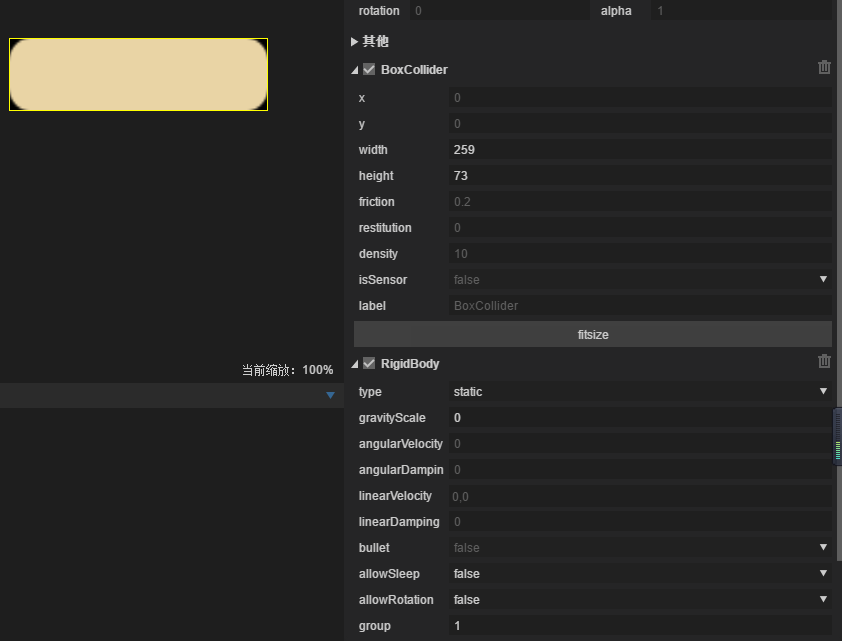Click the friction value field
This screenshot has width=842, height=641.
[640, 202]
